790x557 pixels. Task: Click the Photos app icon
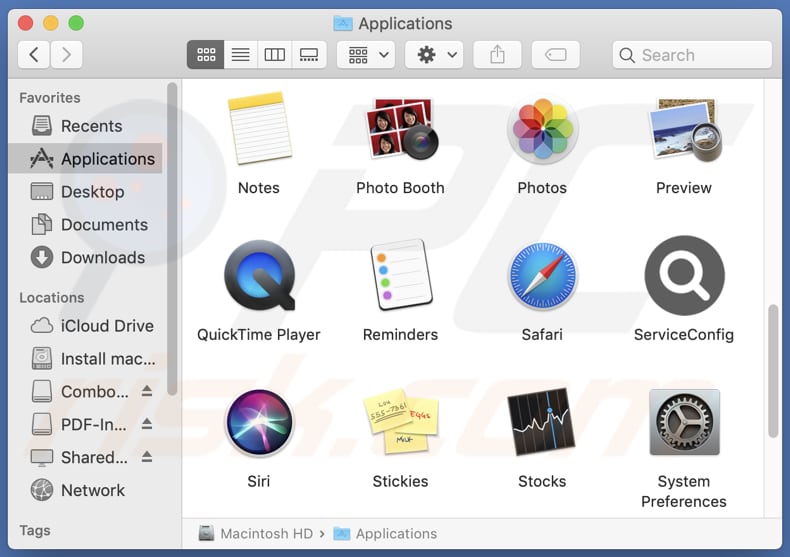coord(542,129)
